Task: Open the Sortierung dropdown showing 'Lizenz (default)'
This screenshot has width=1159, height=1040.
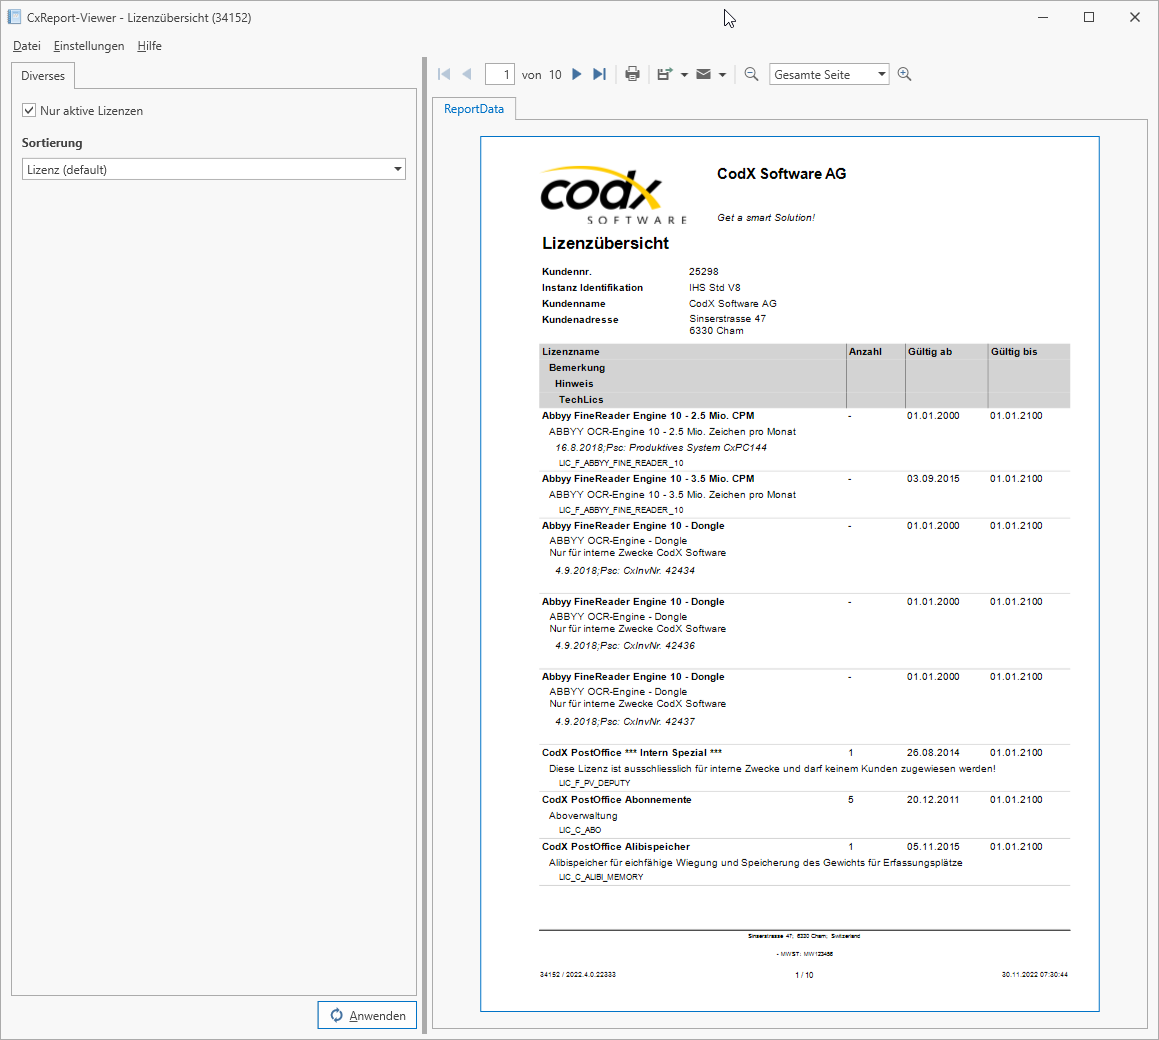Action: coord(213,168)
